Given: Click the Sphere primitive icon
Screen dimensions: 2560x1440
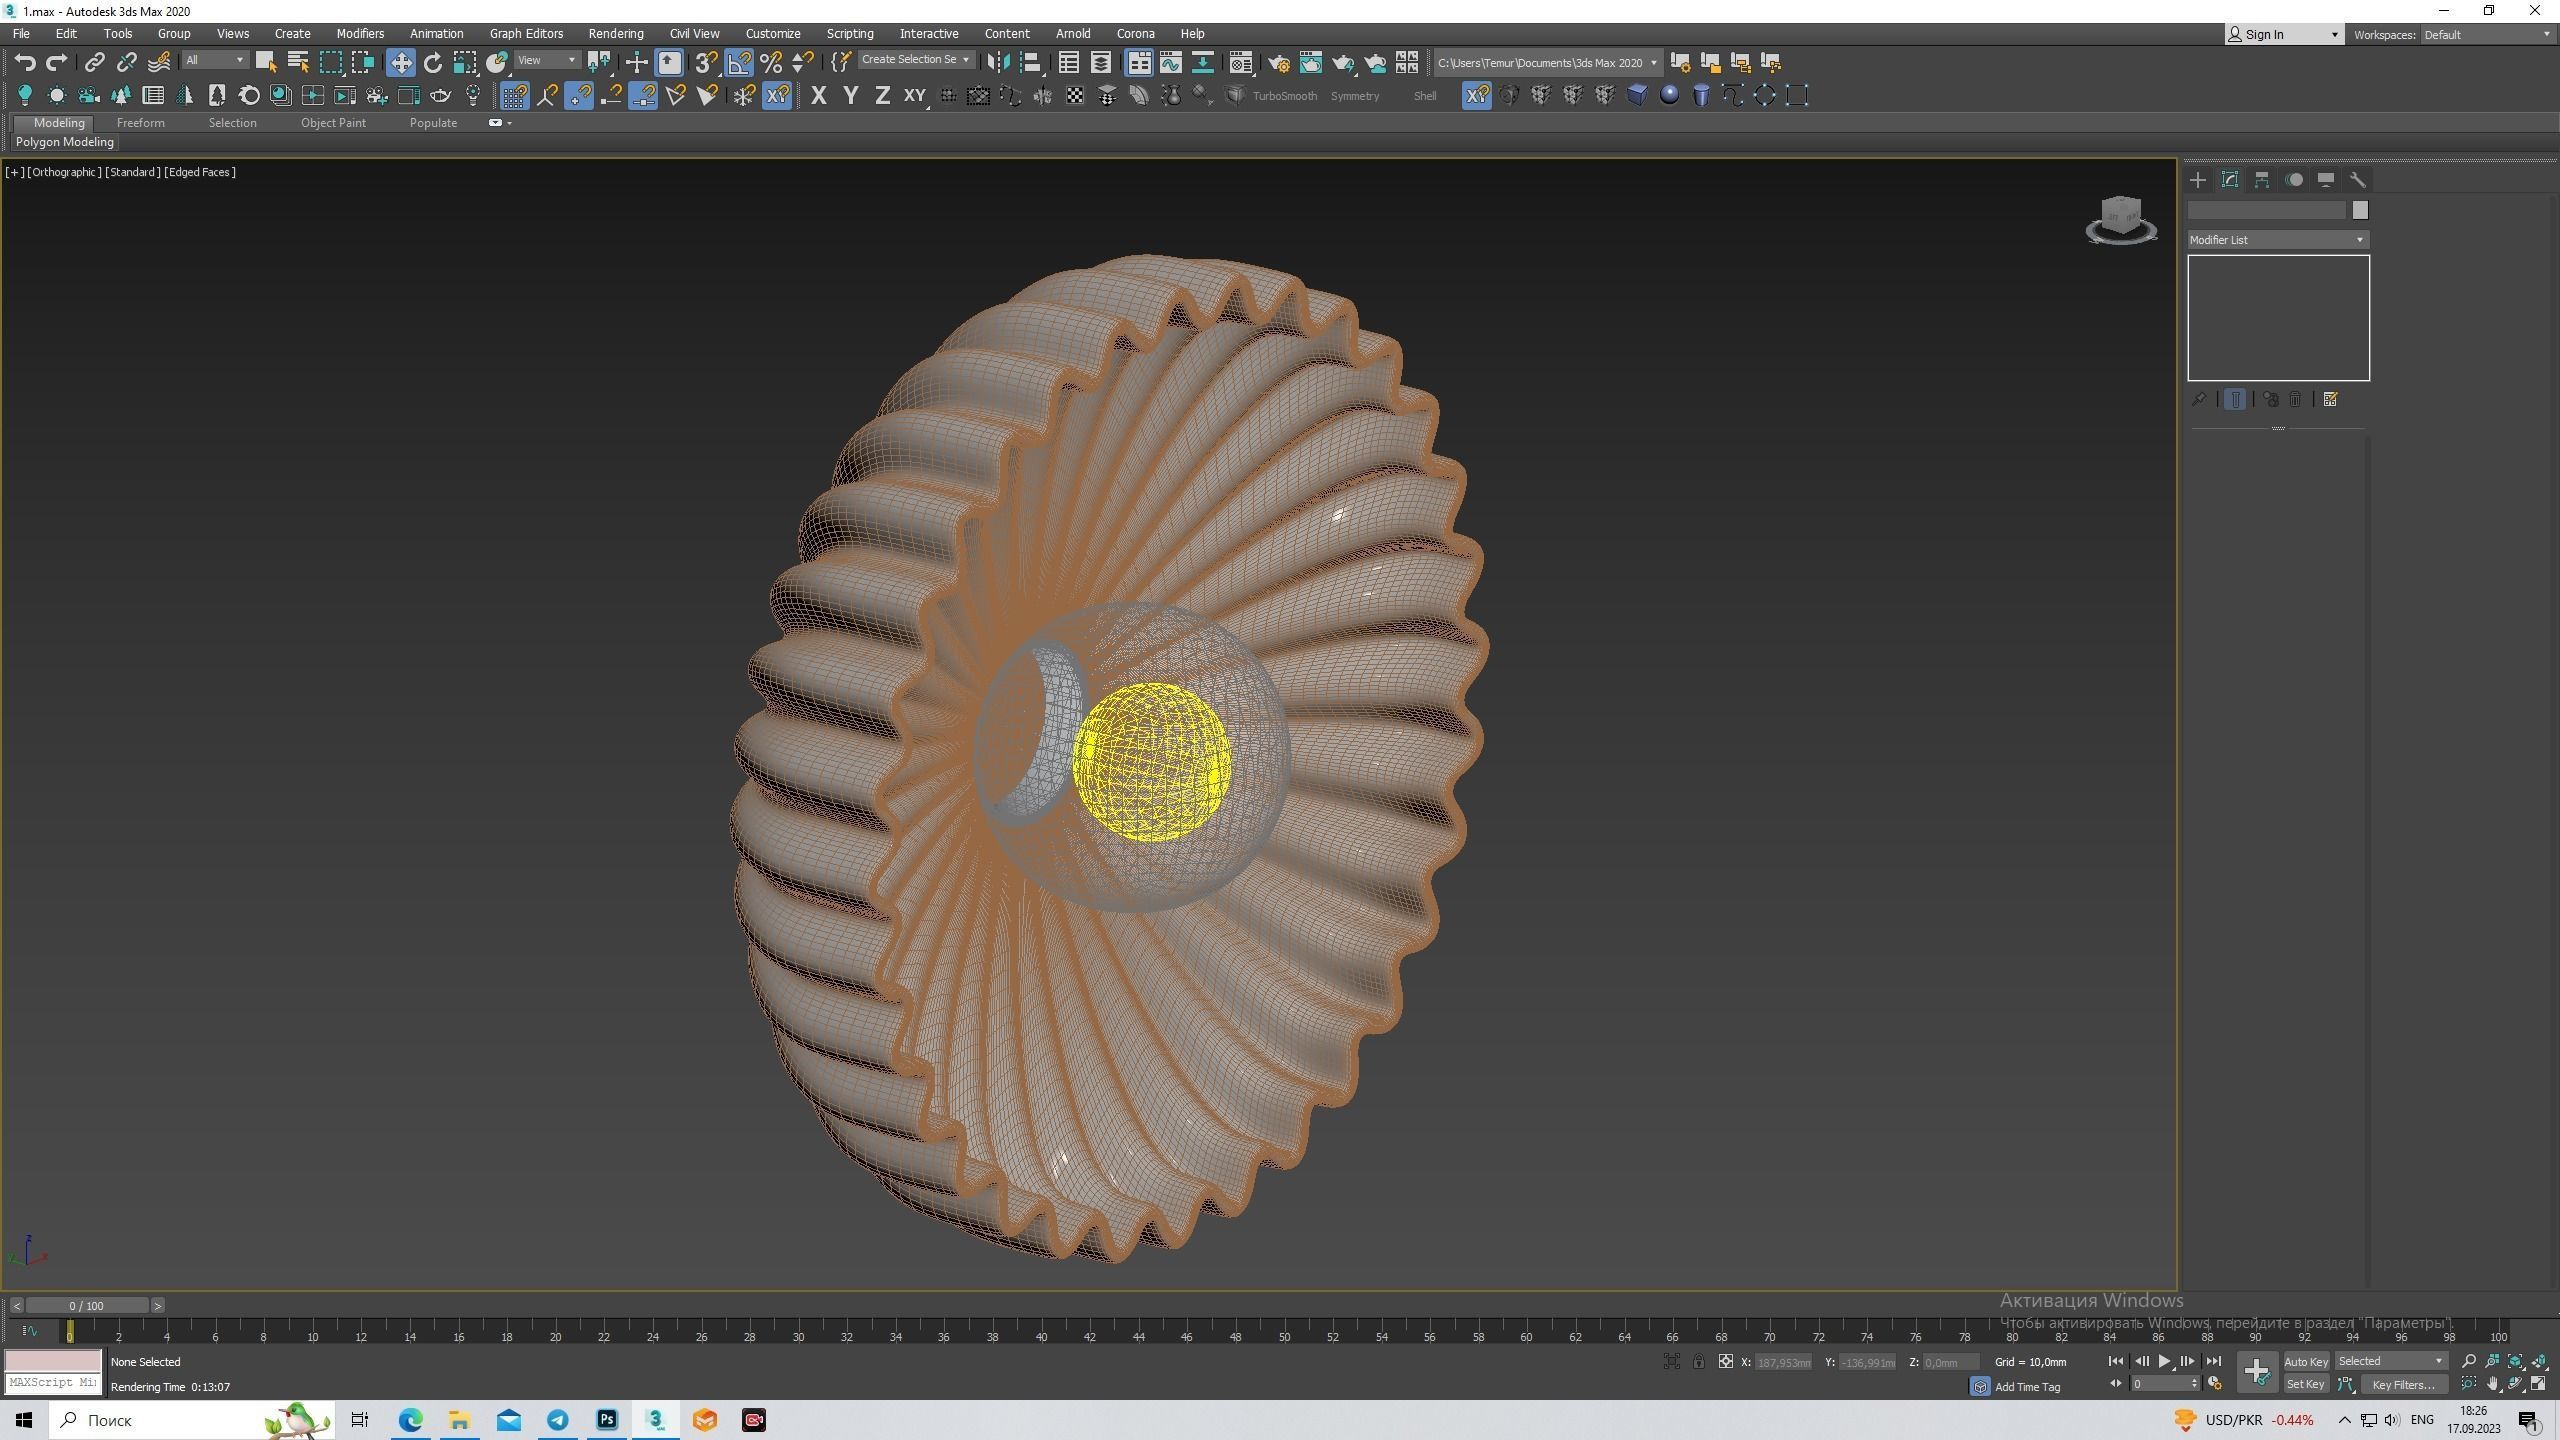Looking at the screenshot, I should click(1669, 95).
